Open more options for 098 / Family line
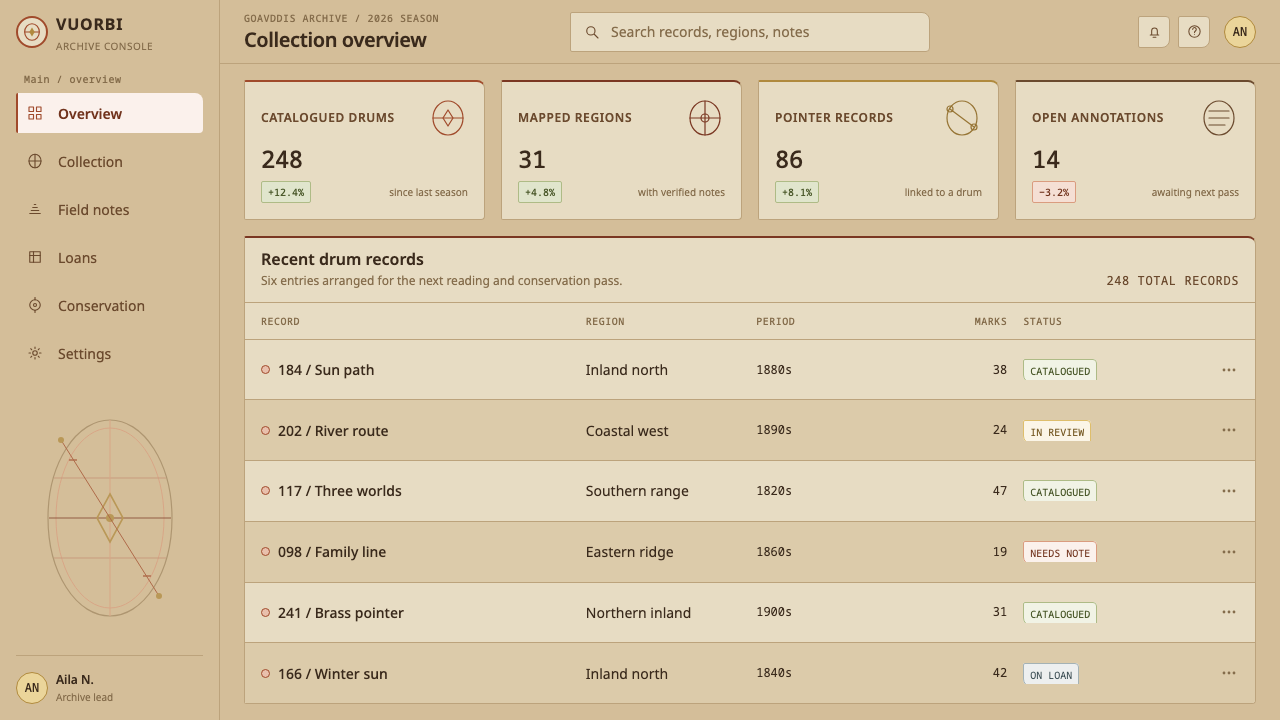This screenshot has width=1280, height=720. pos(1229,552)
